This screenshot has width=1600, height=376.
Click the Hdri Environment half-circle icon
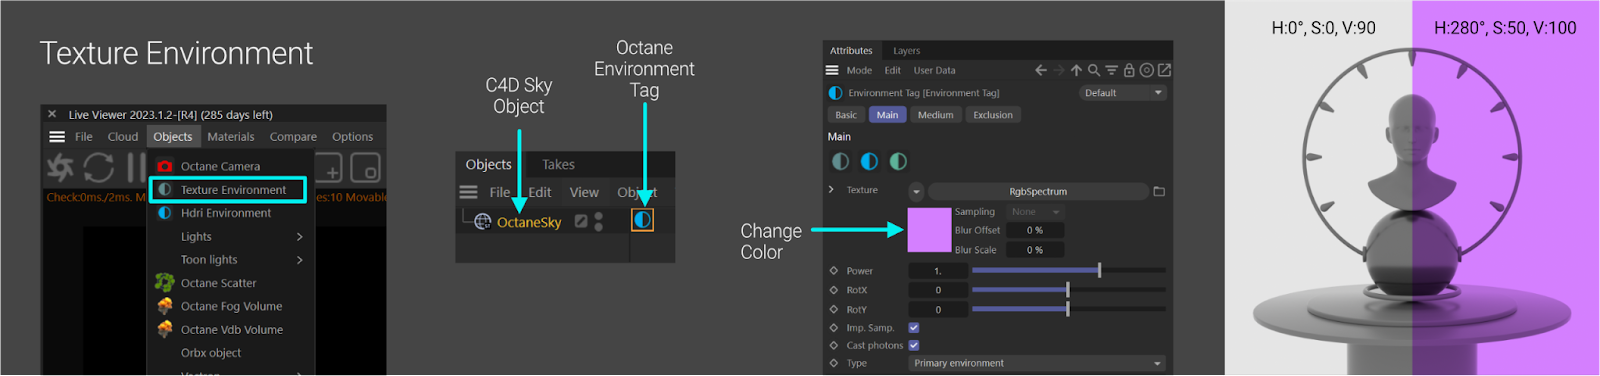165,213
